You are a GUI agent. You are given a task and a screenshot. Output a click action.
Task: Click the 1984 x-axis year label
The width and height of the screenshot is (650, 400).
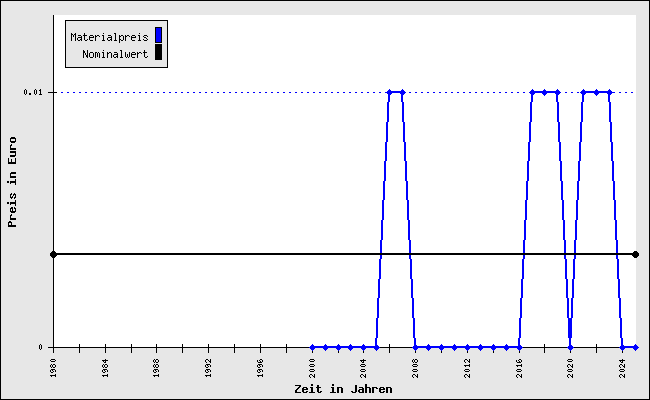point(105,368)
